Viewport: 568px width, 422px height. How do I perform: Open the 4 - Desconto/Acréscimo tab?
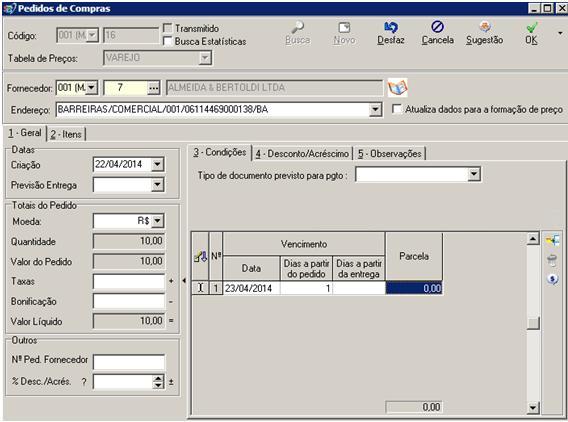pyautogui.click(x=302, y=154)
